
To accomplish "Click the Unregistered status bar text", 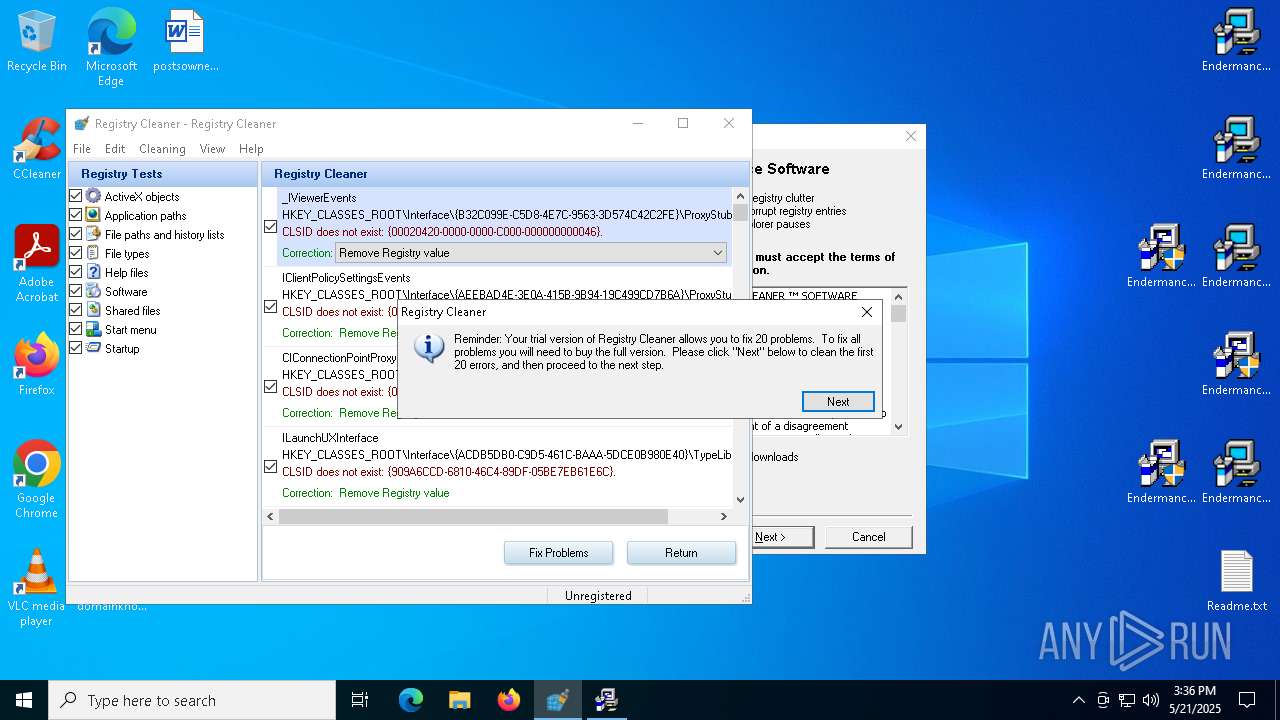I will click(x=598, y=596).
